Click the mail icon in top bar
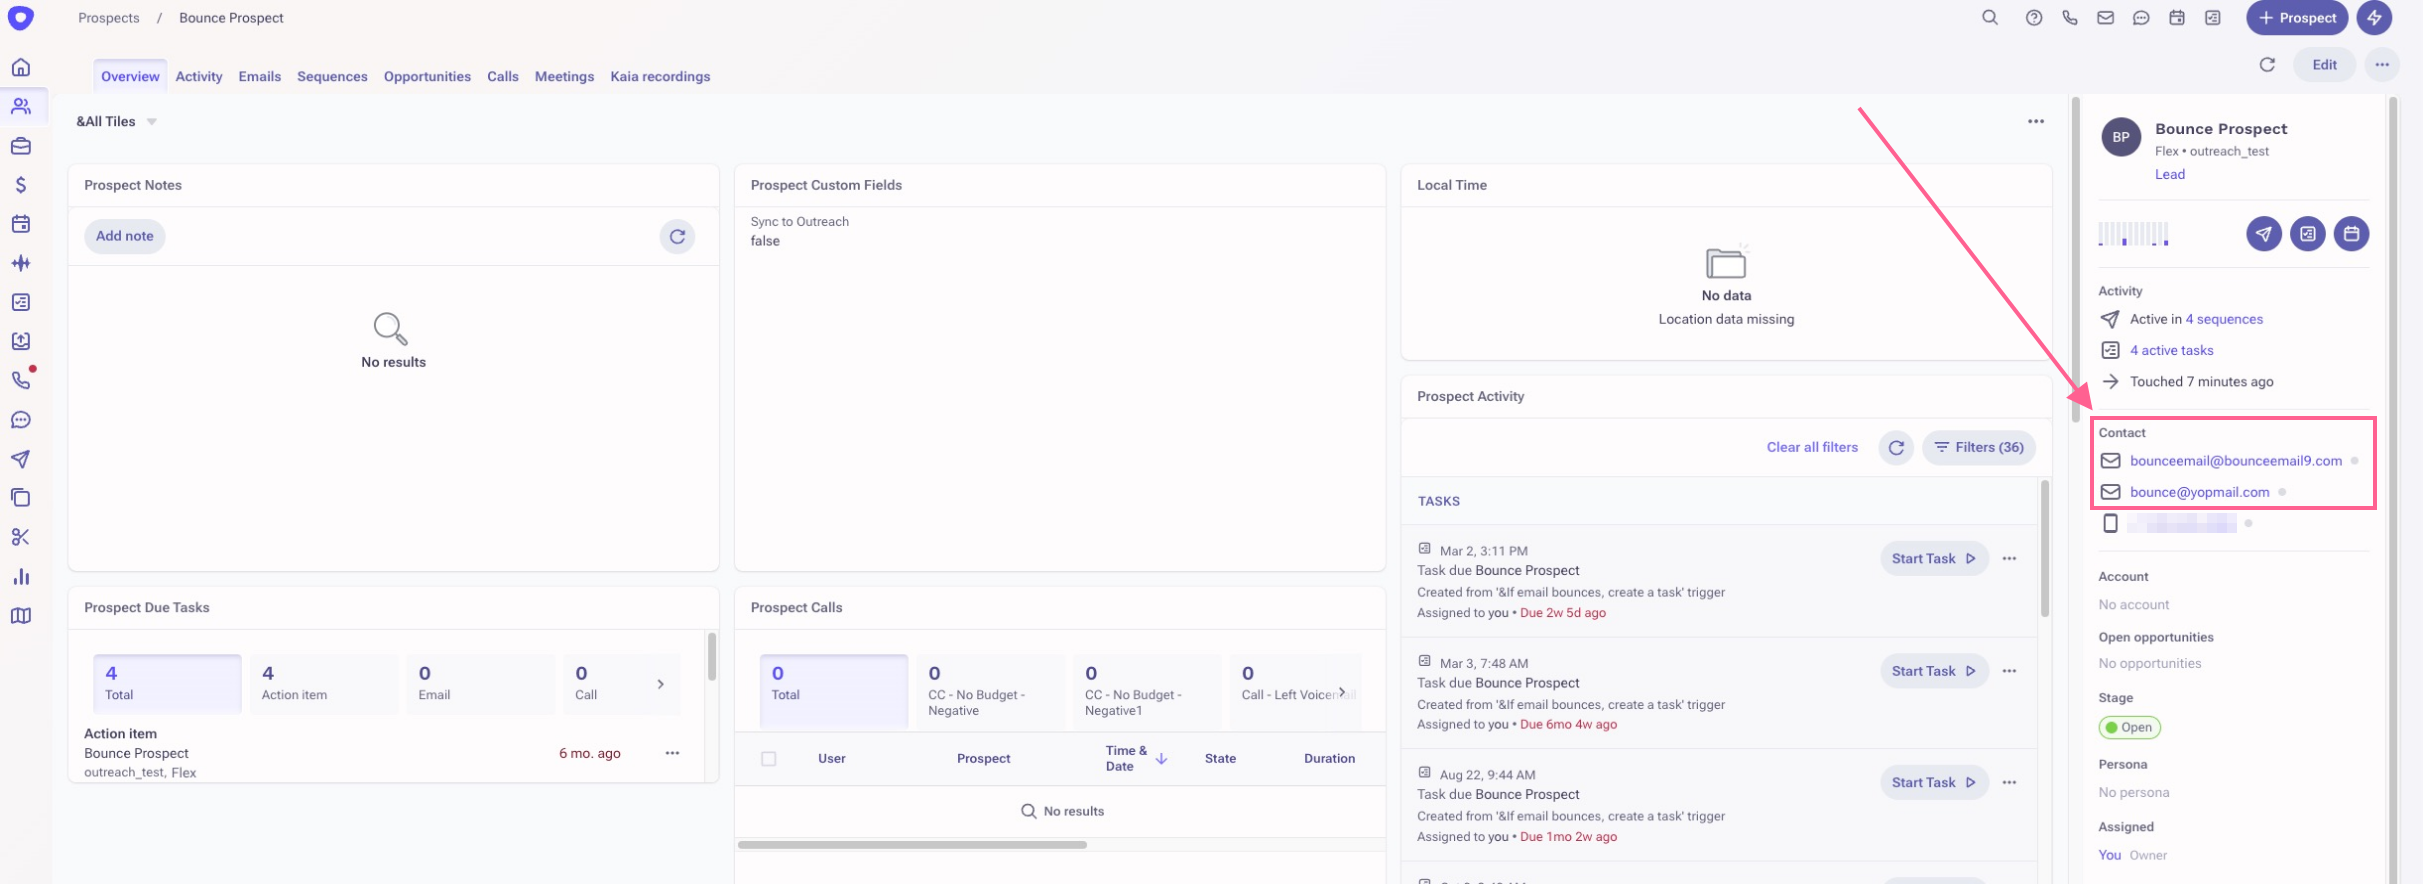2423x884 pixels. [x=2105, y=18]
